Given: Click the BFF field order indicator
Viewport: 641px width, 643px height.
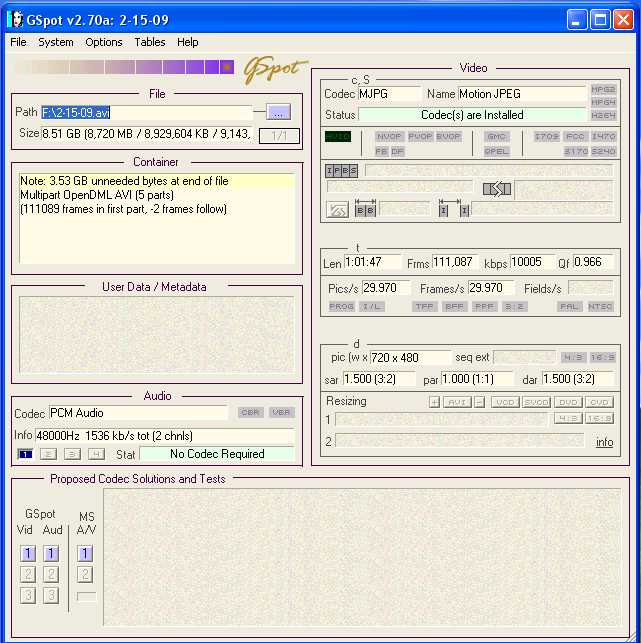Looking at the screenshot, I should (x=454, y=307).
